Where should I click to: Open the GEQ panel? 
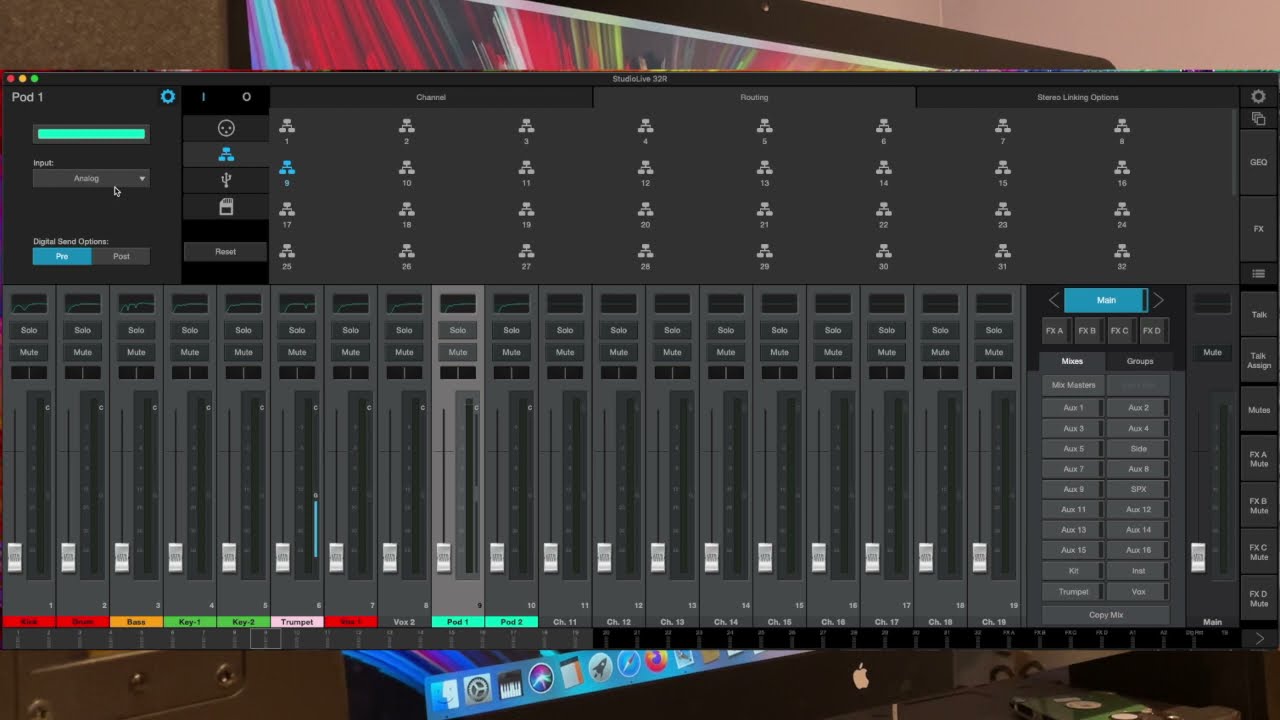1259,162
